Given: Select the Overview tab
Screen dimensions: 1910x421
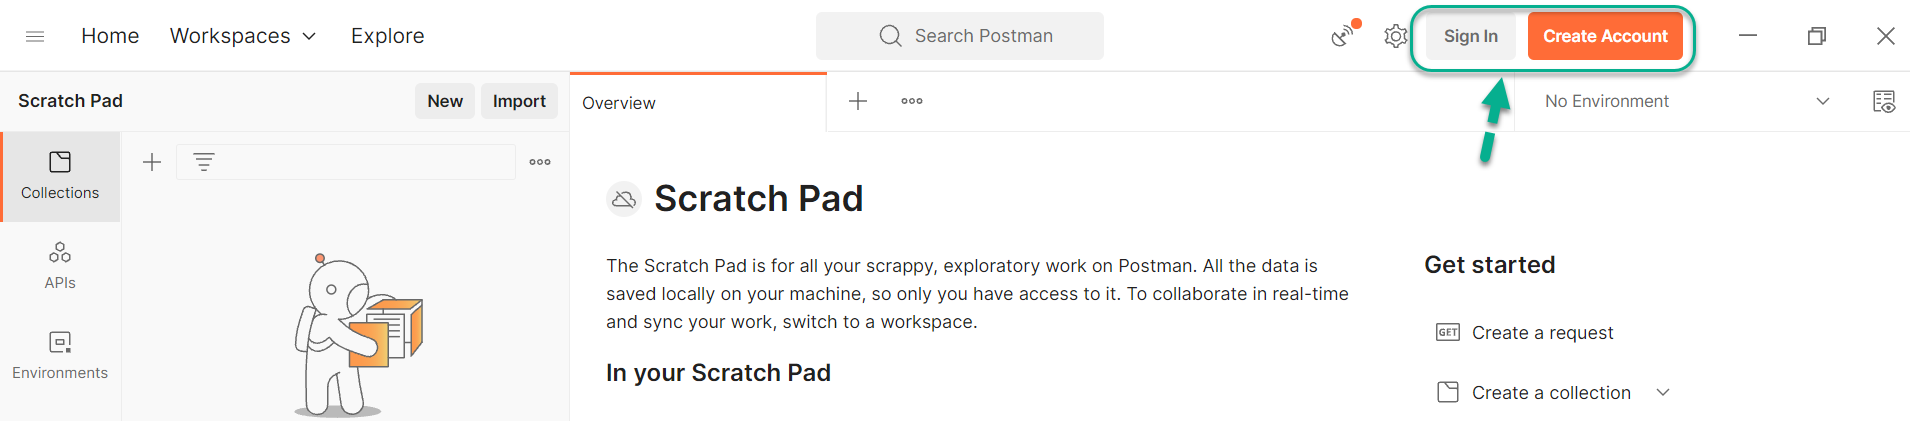Looking at the screenshot, I should [698, 102].
